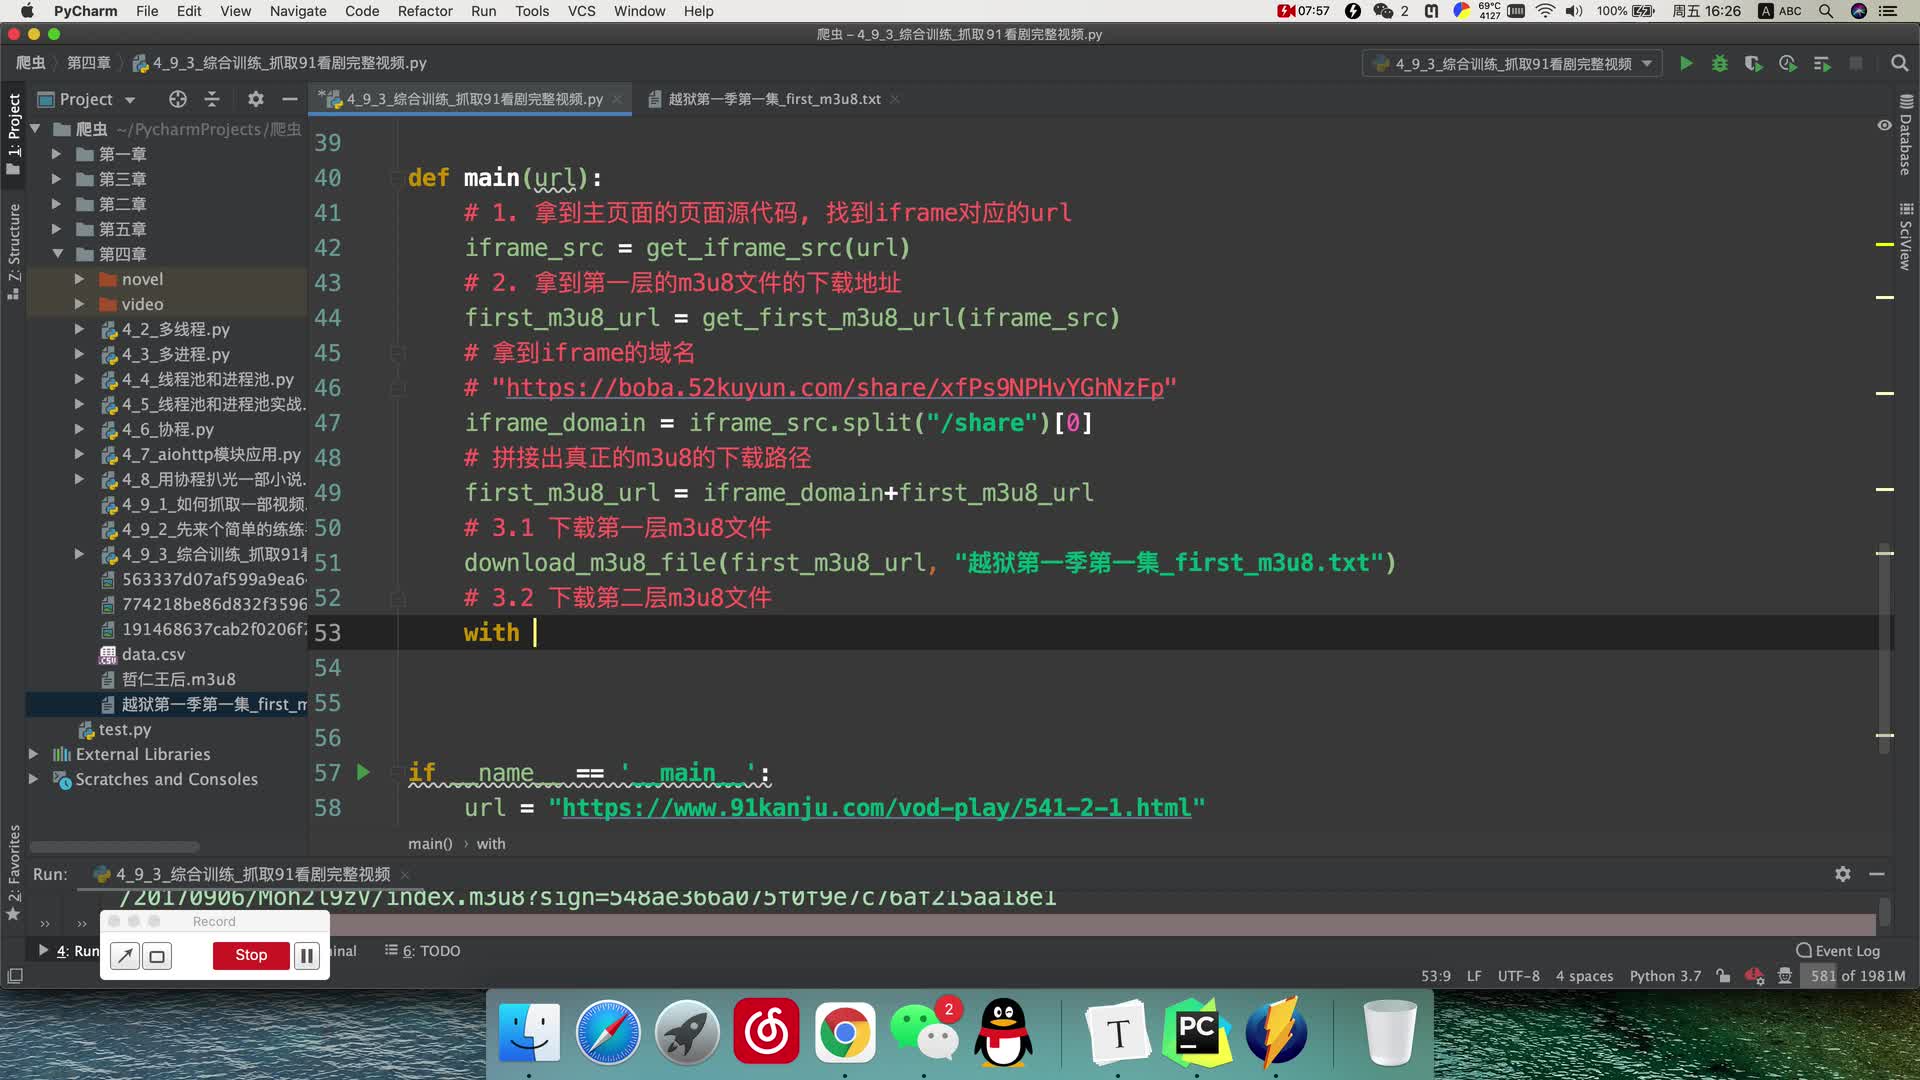Image resolution: width=1920 pixels, height=1080 pixels.
Task: Select 哲仁王后.m3u8 file in tree
Action: click(x=178, y=679)
